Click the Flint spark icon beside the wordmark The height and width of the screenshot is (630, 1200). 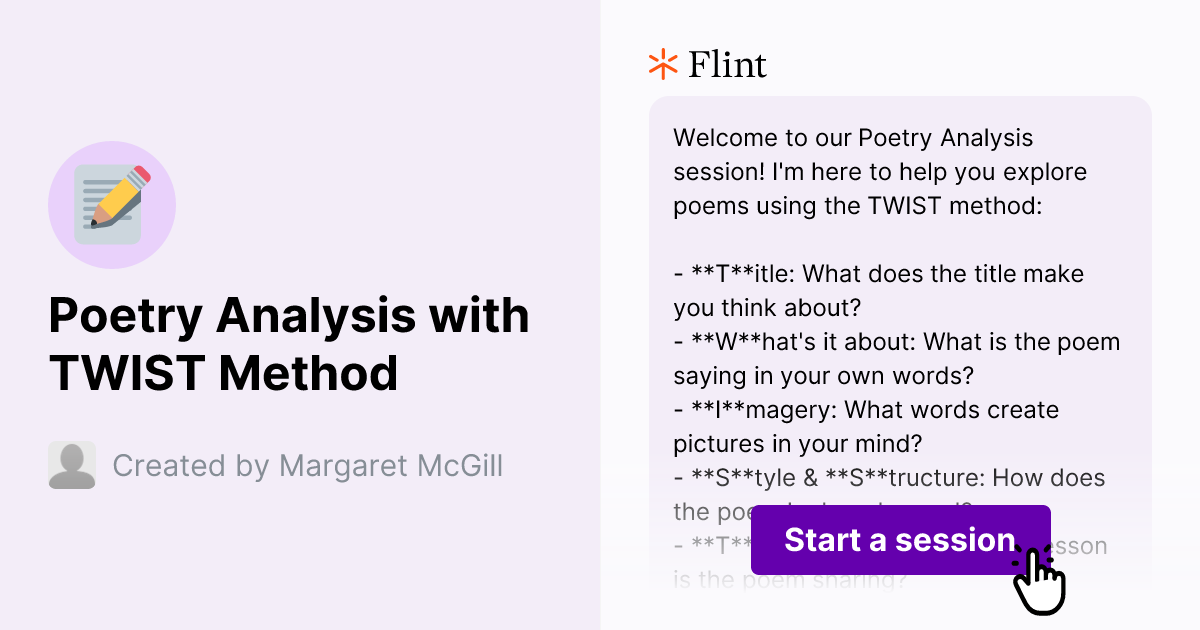(661, 64)
